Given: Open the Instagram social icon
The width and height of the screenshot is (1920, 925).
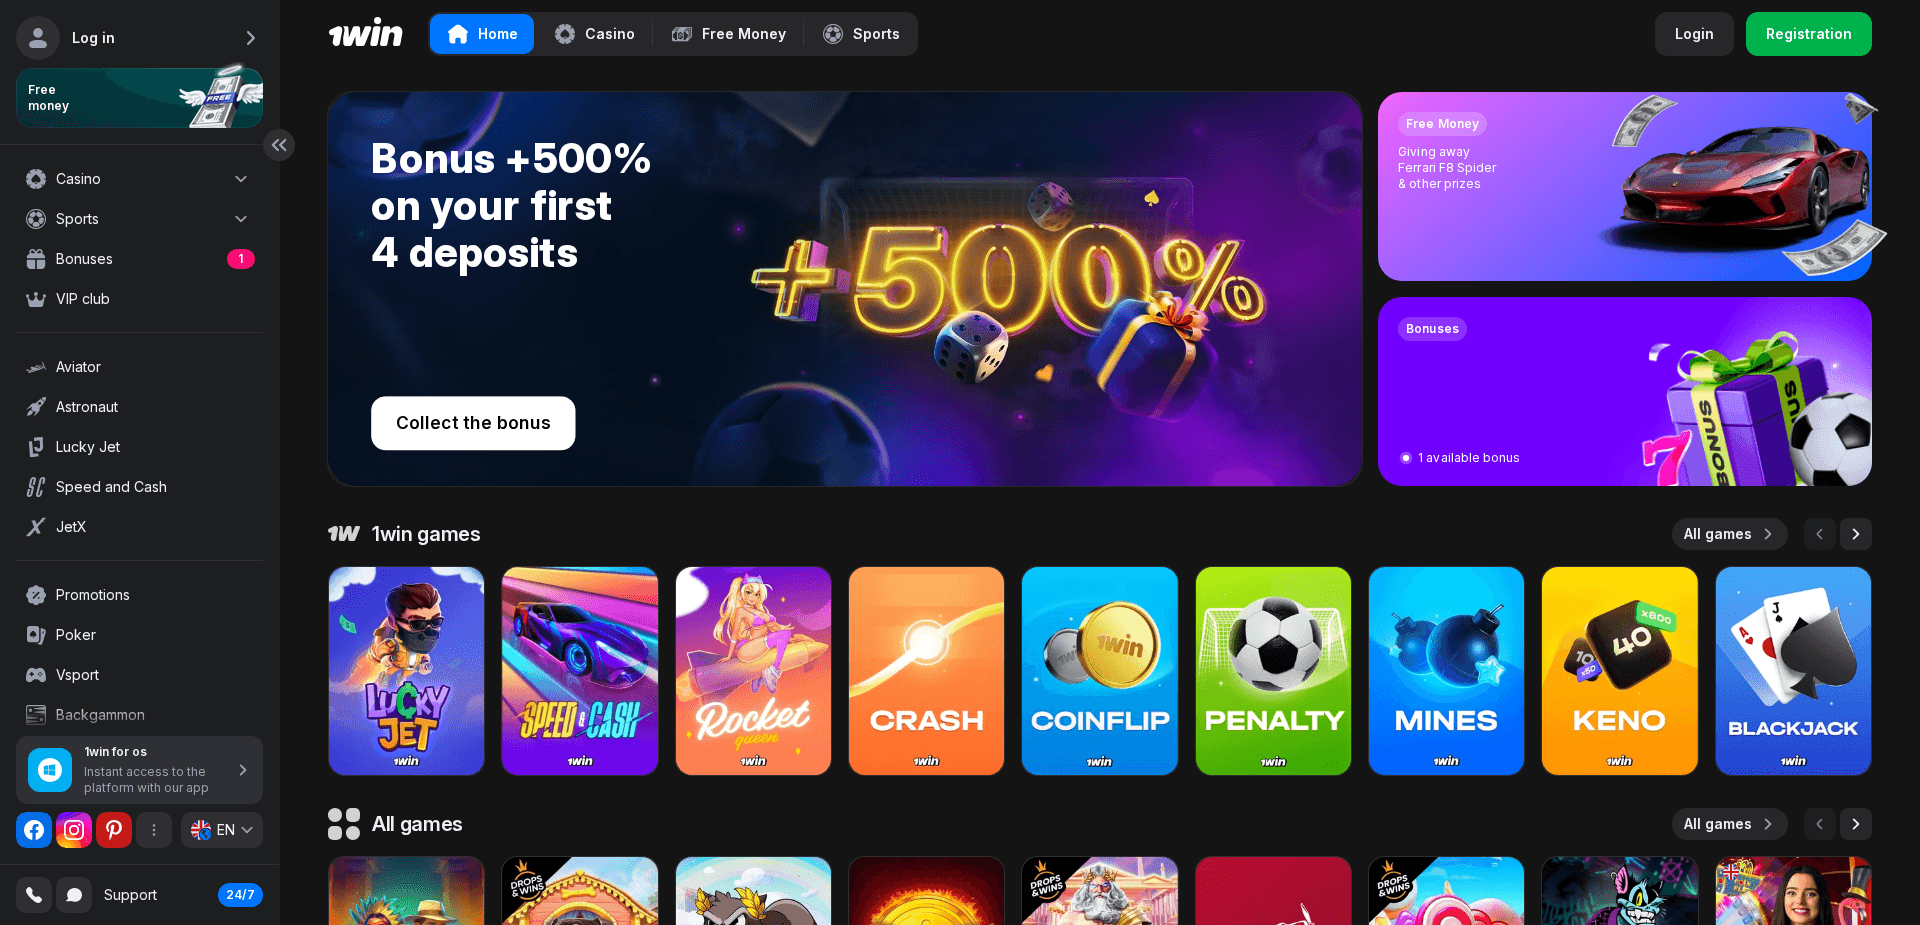Looking at the screenshot, I should (74, 830).
